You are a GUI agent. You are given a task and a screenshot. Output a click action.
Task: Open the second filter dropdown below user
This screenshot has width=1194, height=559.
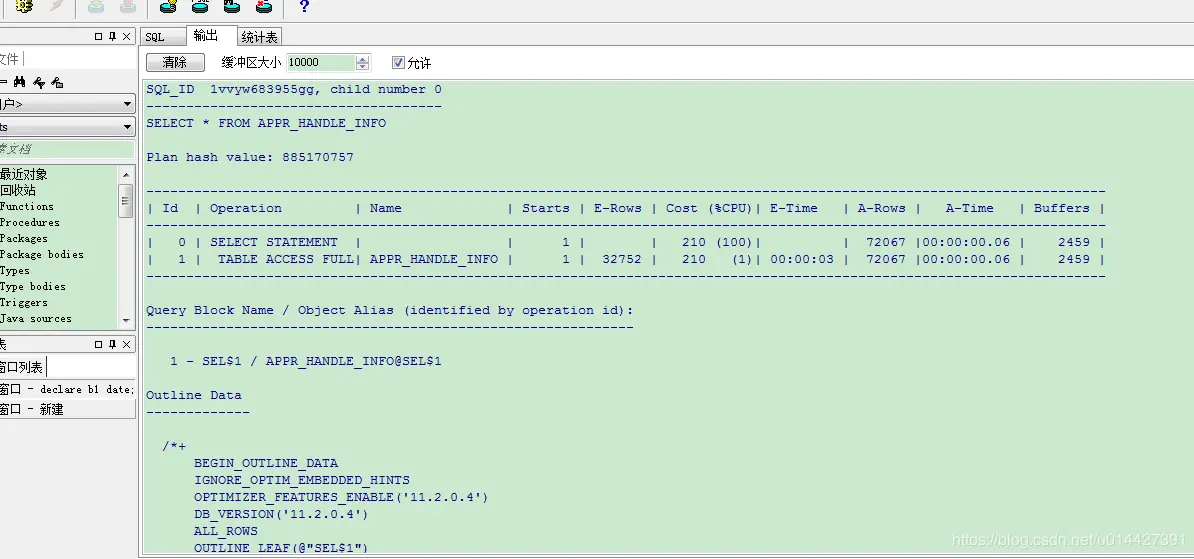coord(127,127)
